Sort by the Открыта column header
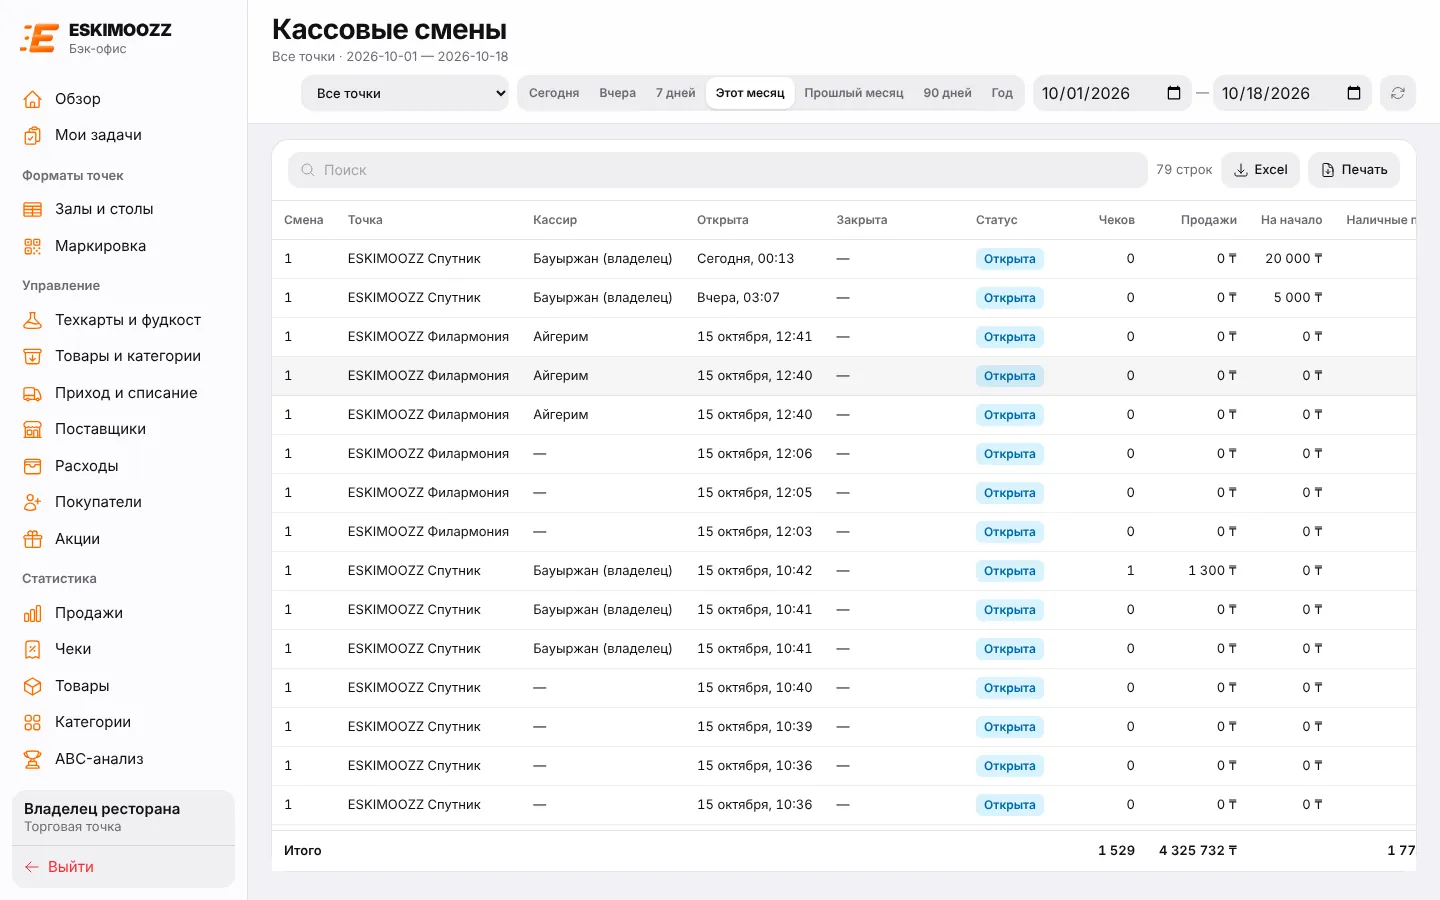The image size is (1440, 900). tap(723, 220)
